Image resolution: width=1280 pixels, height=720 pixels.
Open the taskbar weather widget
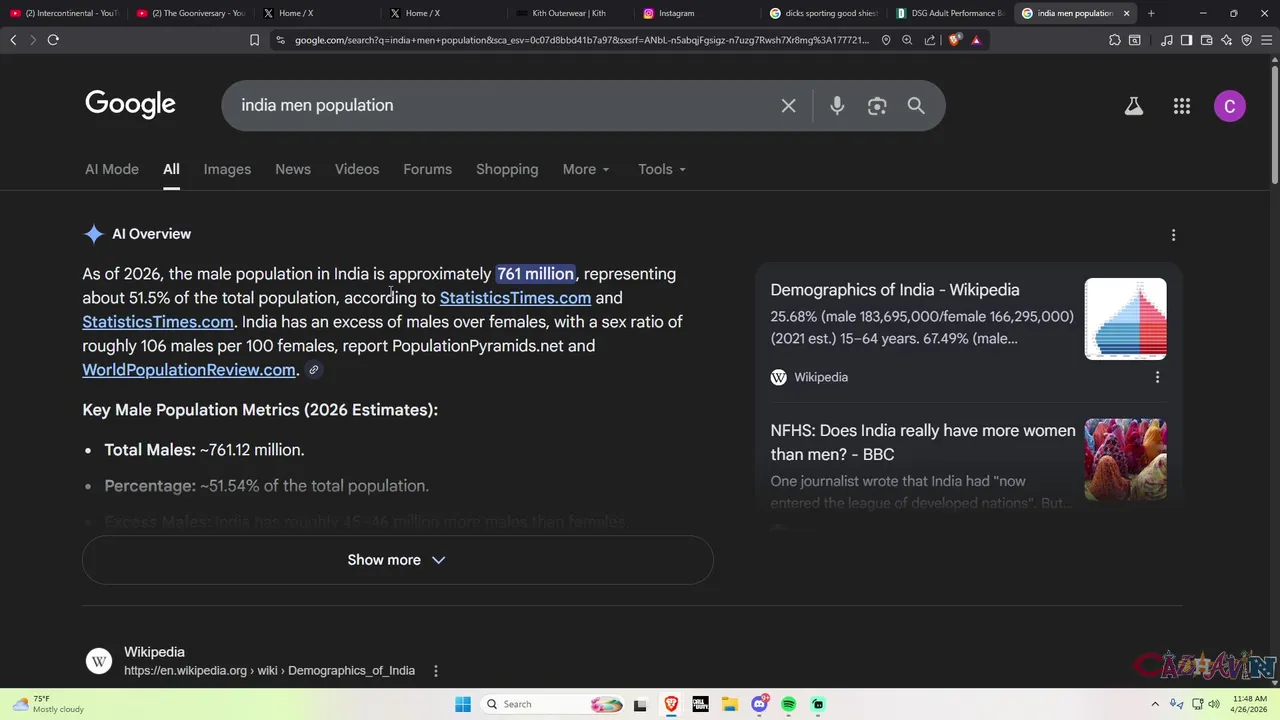click(x=48, y=704)
